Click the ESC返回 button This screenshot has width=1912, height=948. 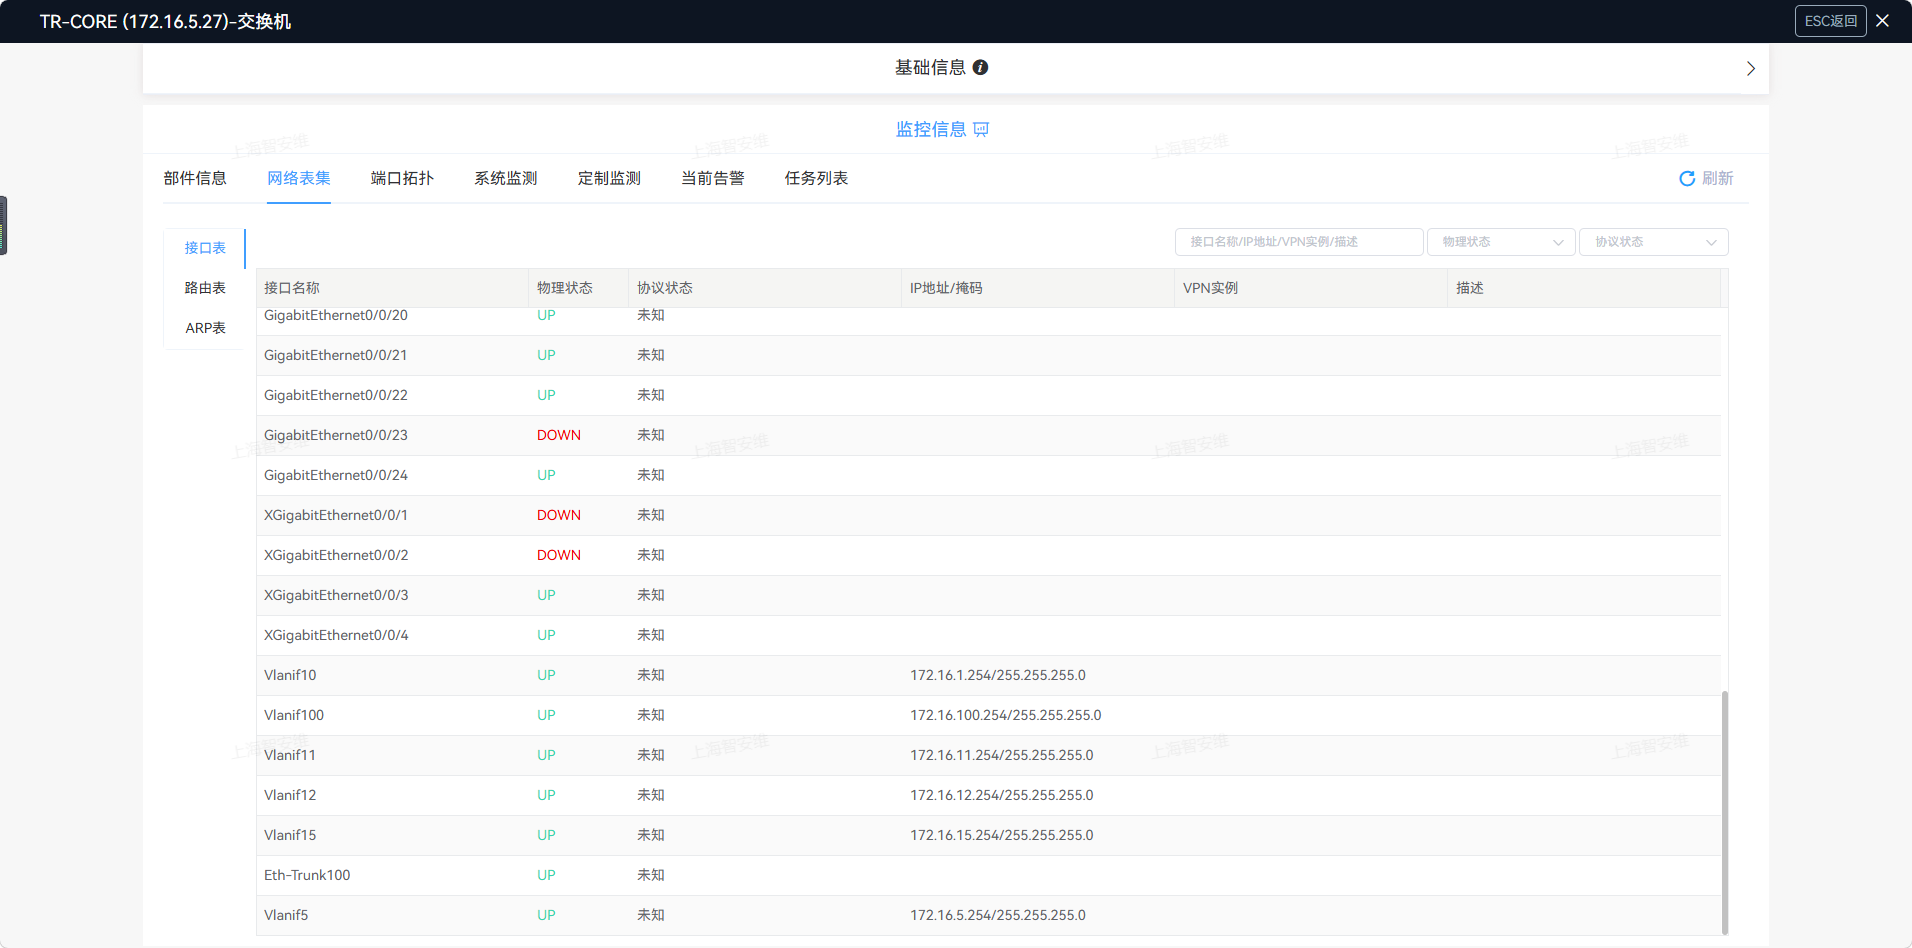click(1830, 21)
